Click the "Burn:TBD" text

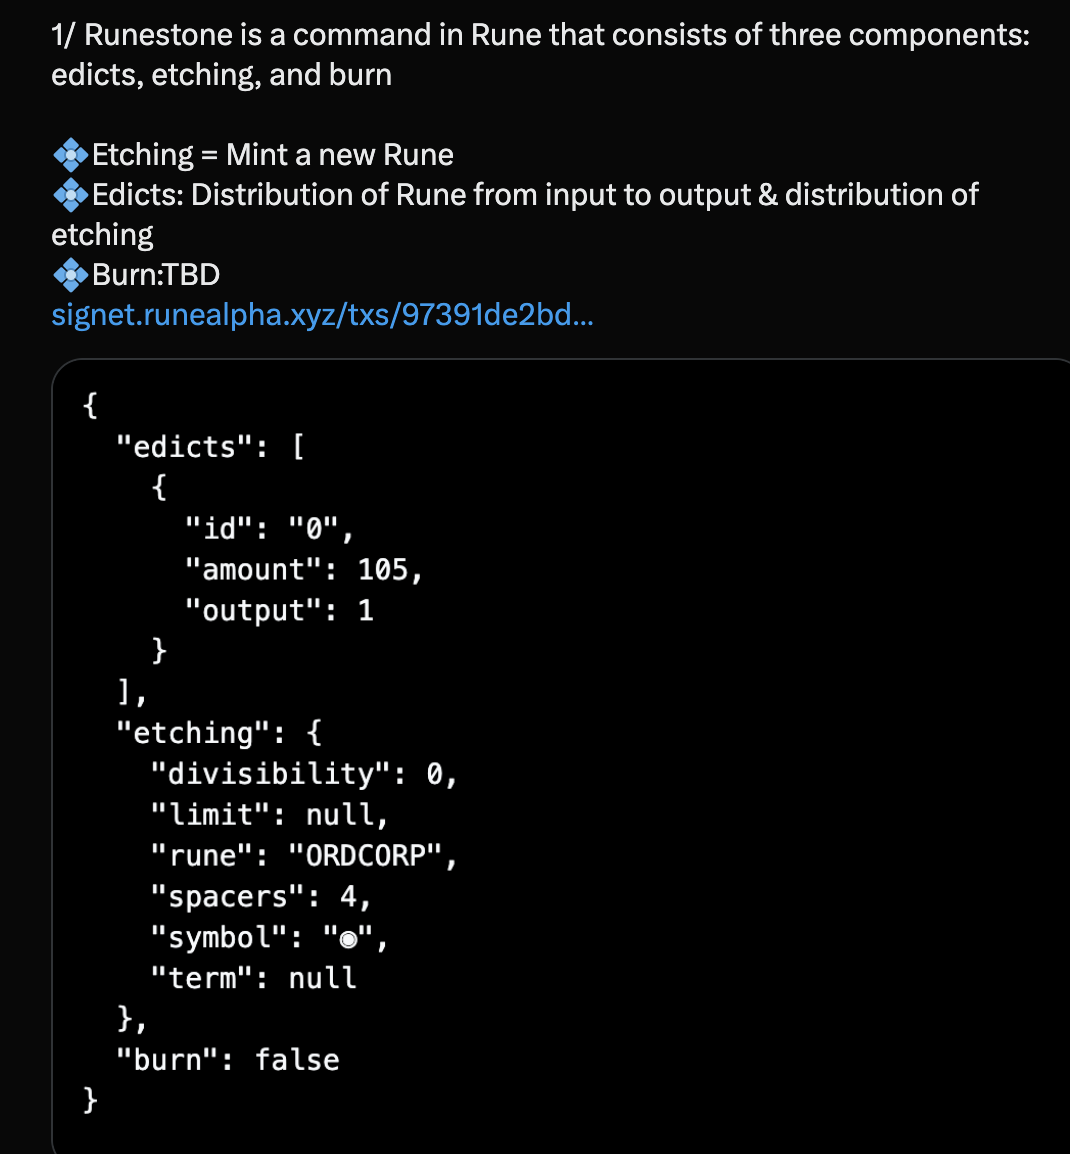[x=156, y=275]
